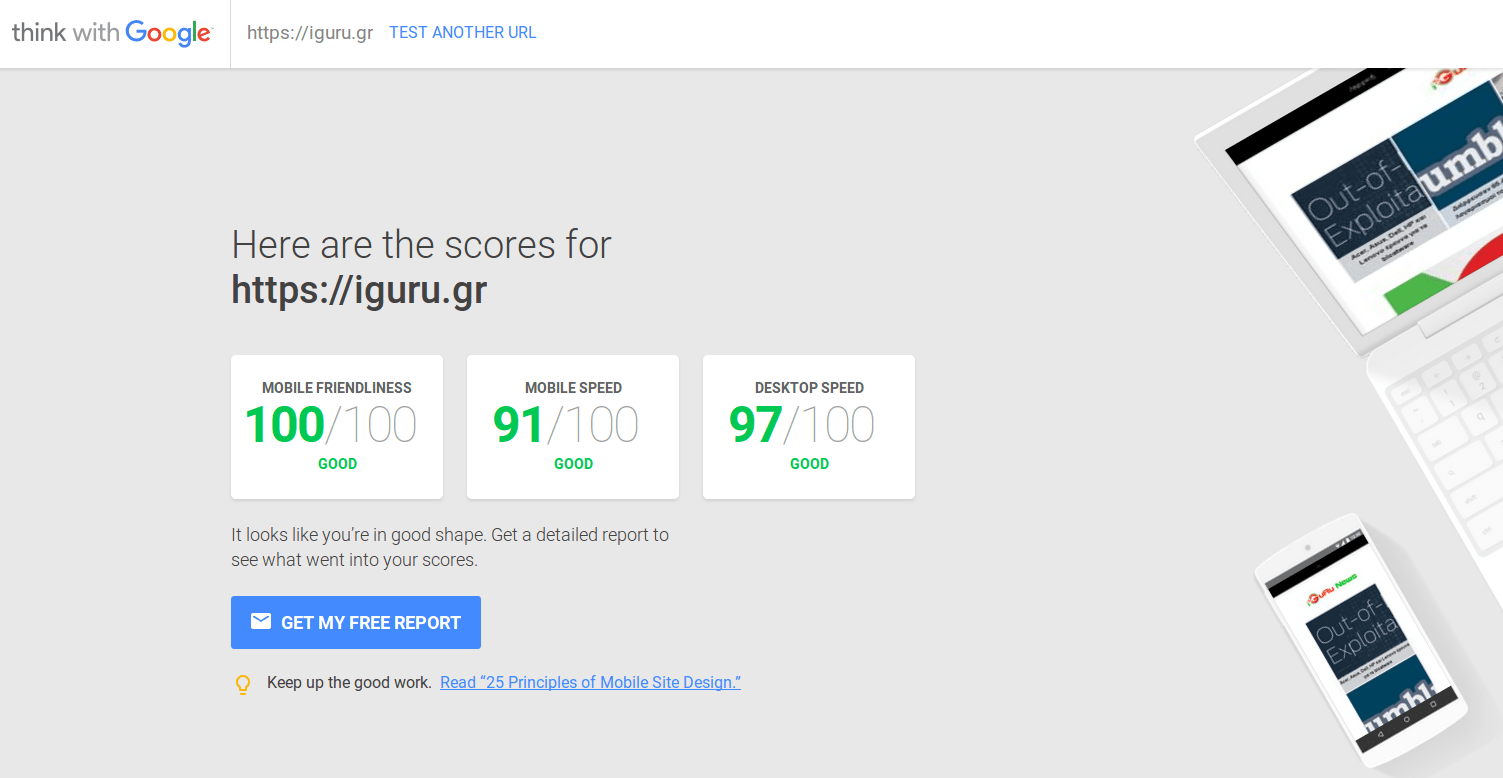This screenshot has width=1503, height=778.
Task: Select the Desktop Speed score card title
Action: pos(809,388)
